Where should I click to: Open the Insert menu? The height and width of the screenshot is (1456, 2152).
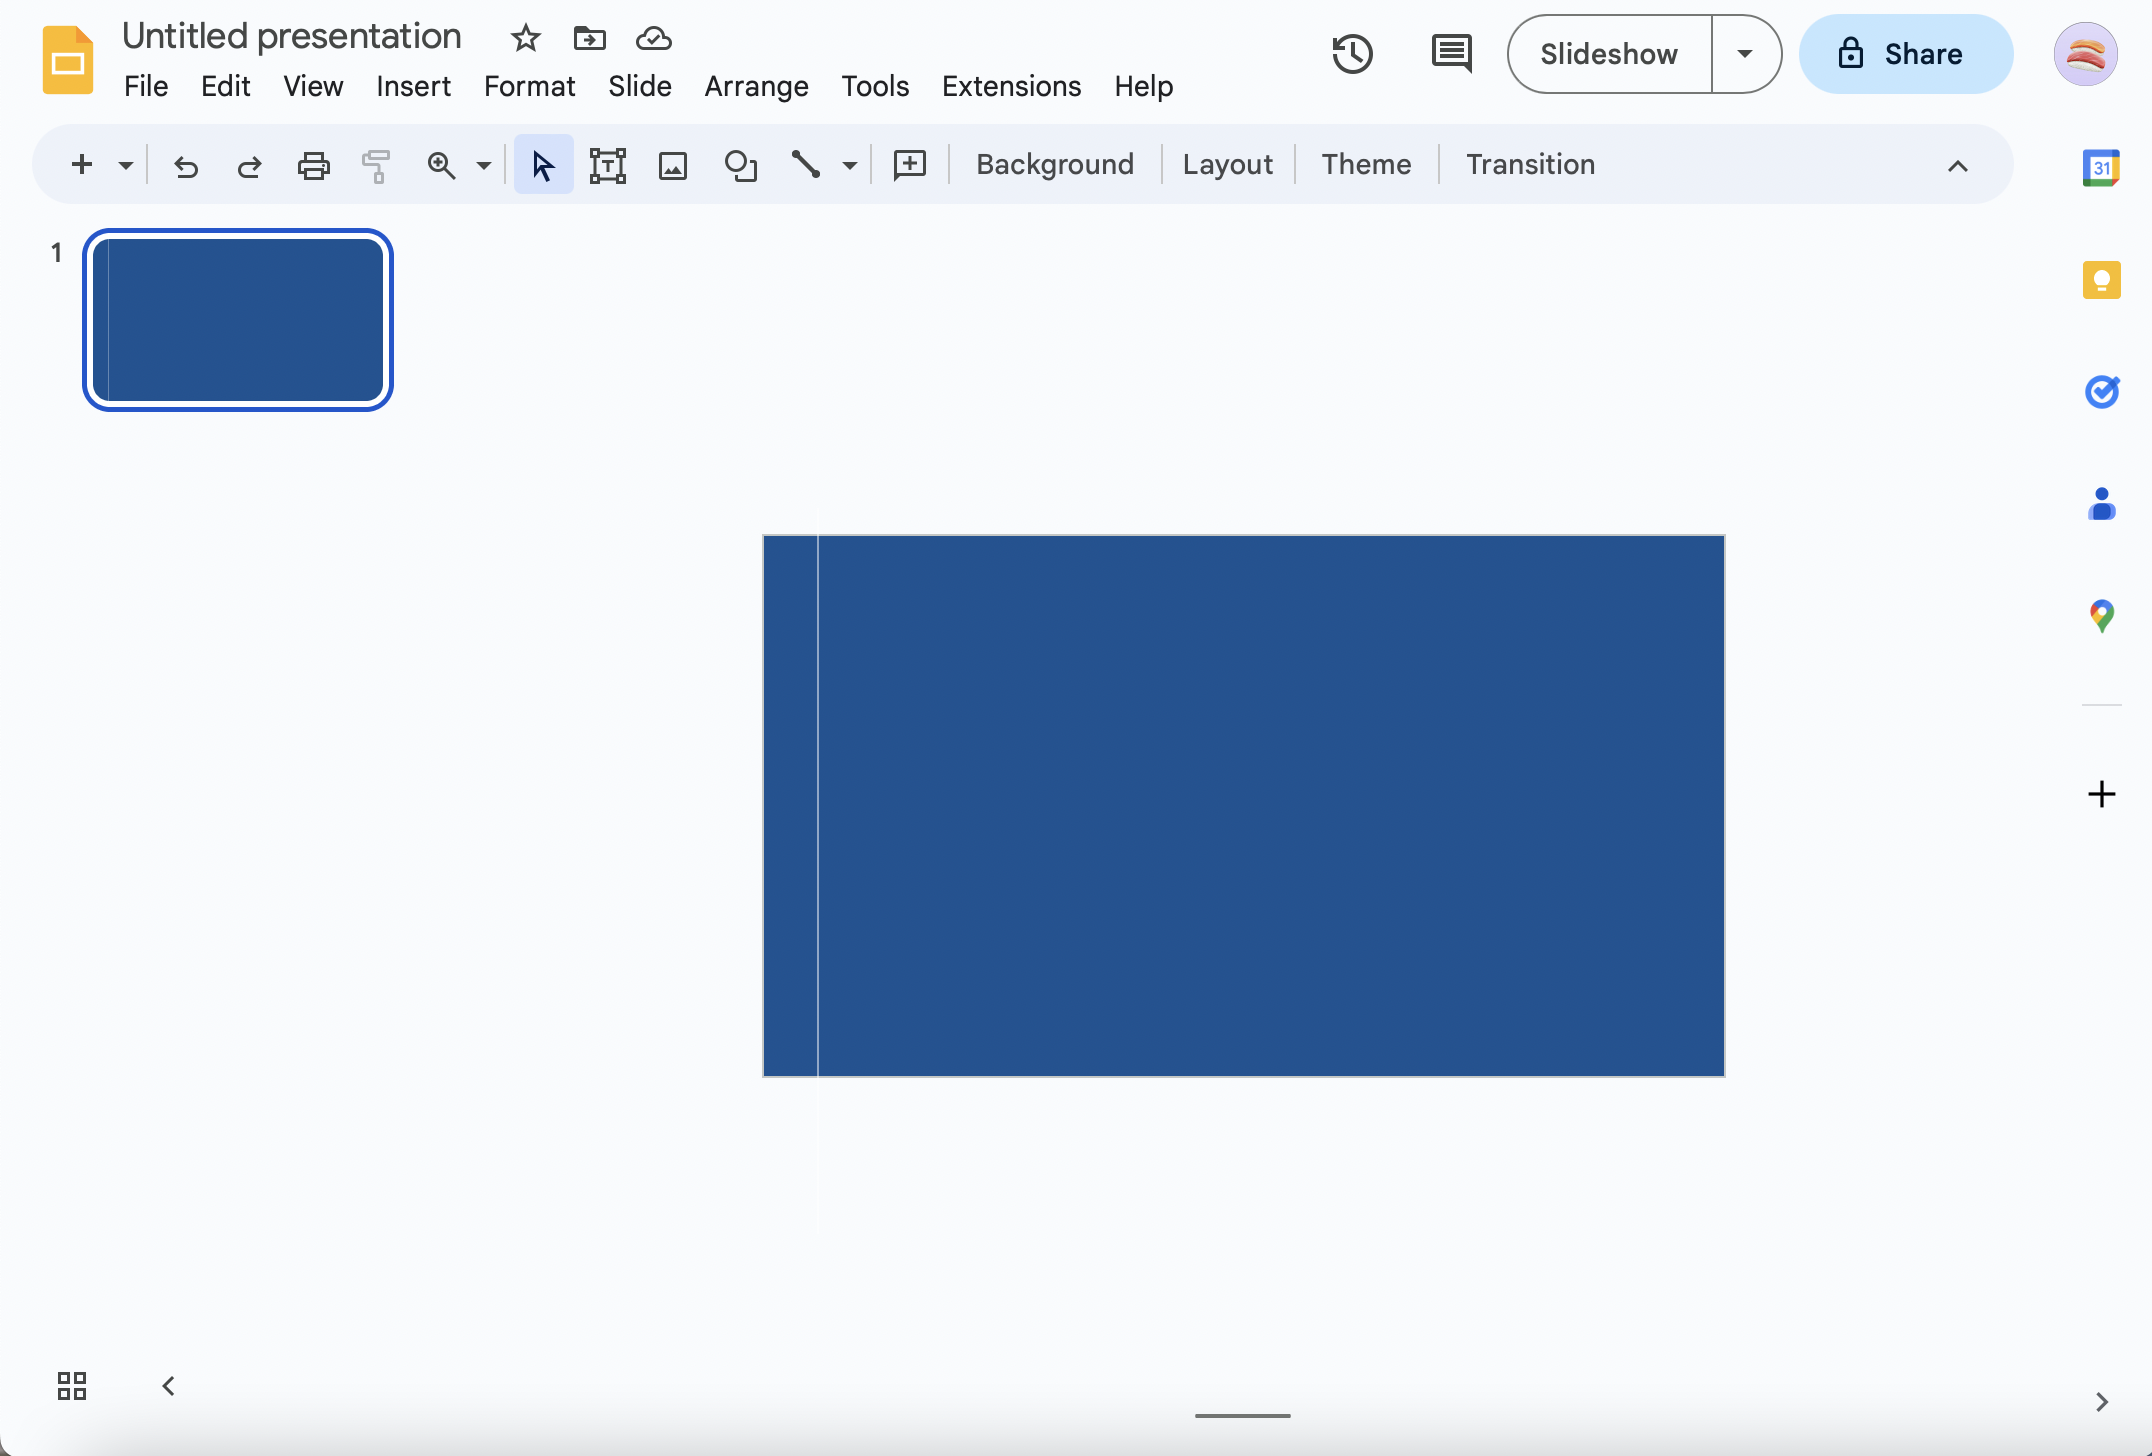pyautogui.click(x=413, y=86)
